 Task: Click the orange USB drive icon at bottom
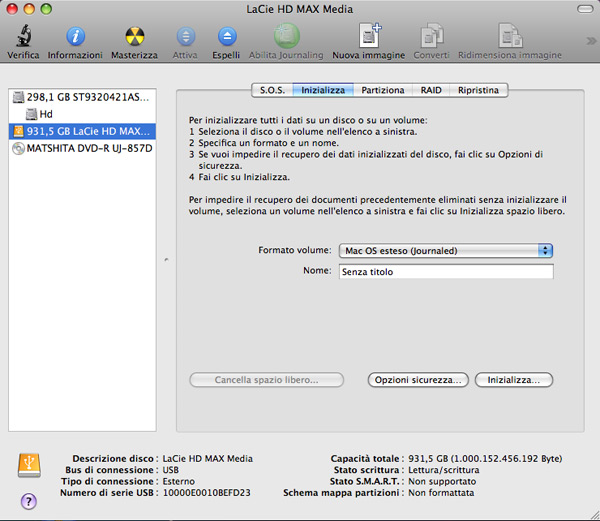29,465
